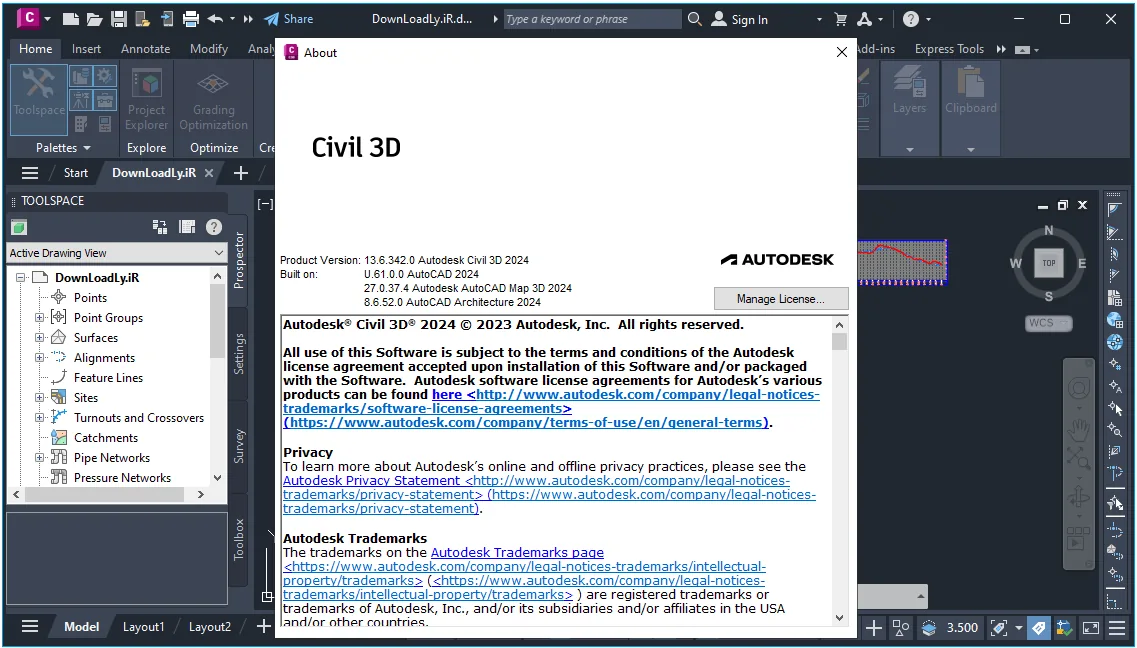Image resolution: width=1137 pixels, height=648 pixels.
Task: Switch to the Start file tab
Action: [x=75, y=173]
